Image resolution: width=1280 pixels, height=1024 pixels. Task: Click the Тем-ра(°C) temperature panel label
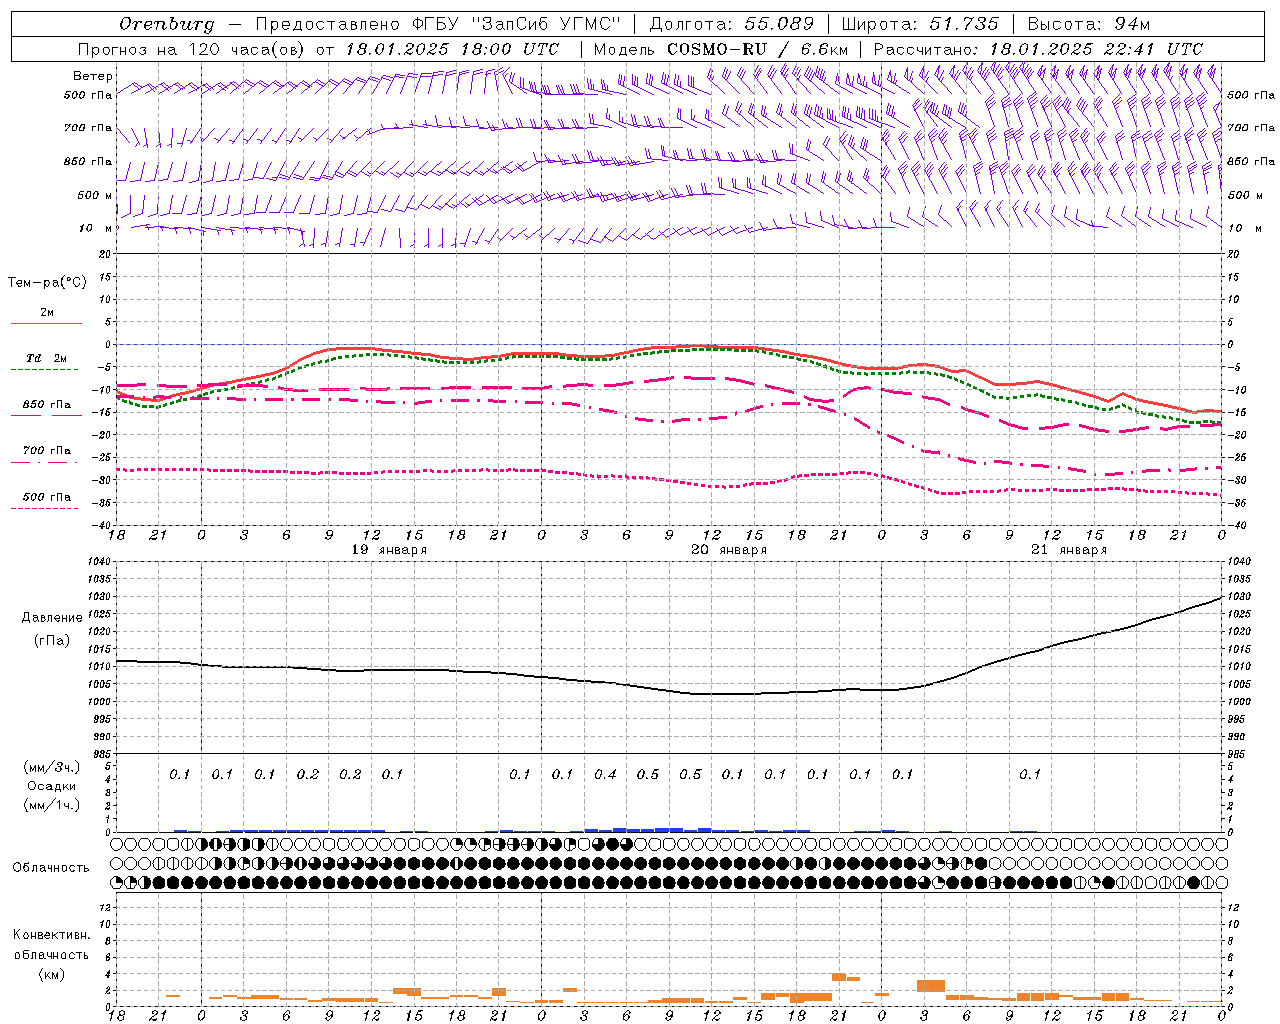(47, 283)
